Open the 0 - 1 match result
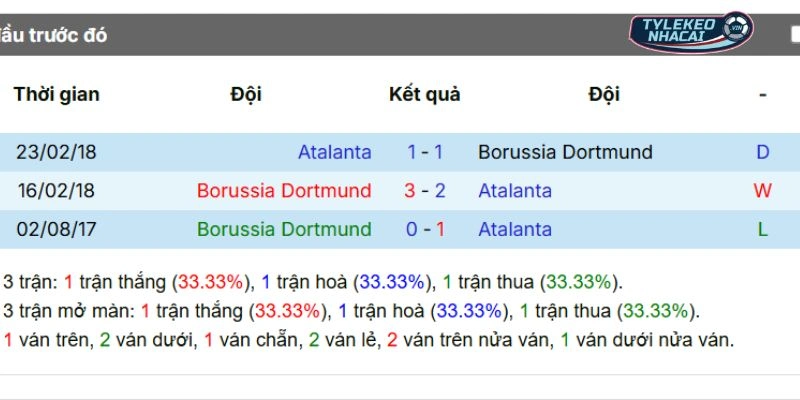The width and height of the screenshot is (800, 400). pos(425,229)
